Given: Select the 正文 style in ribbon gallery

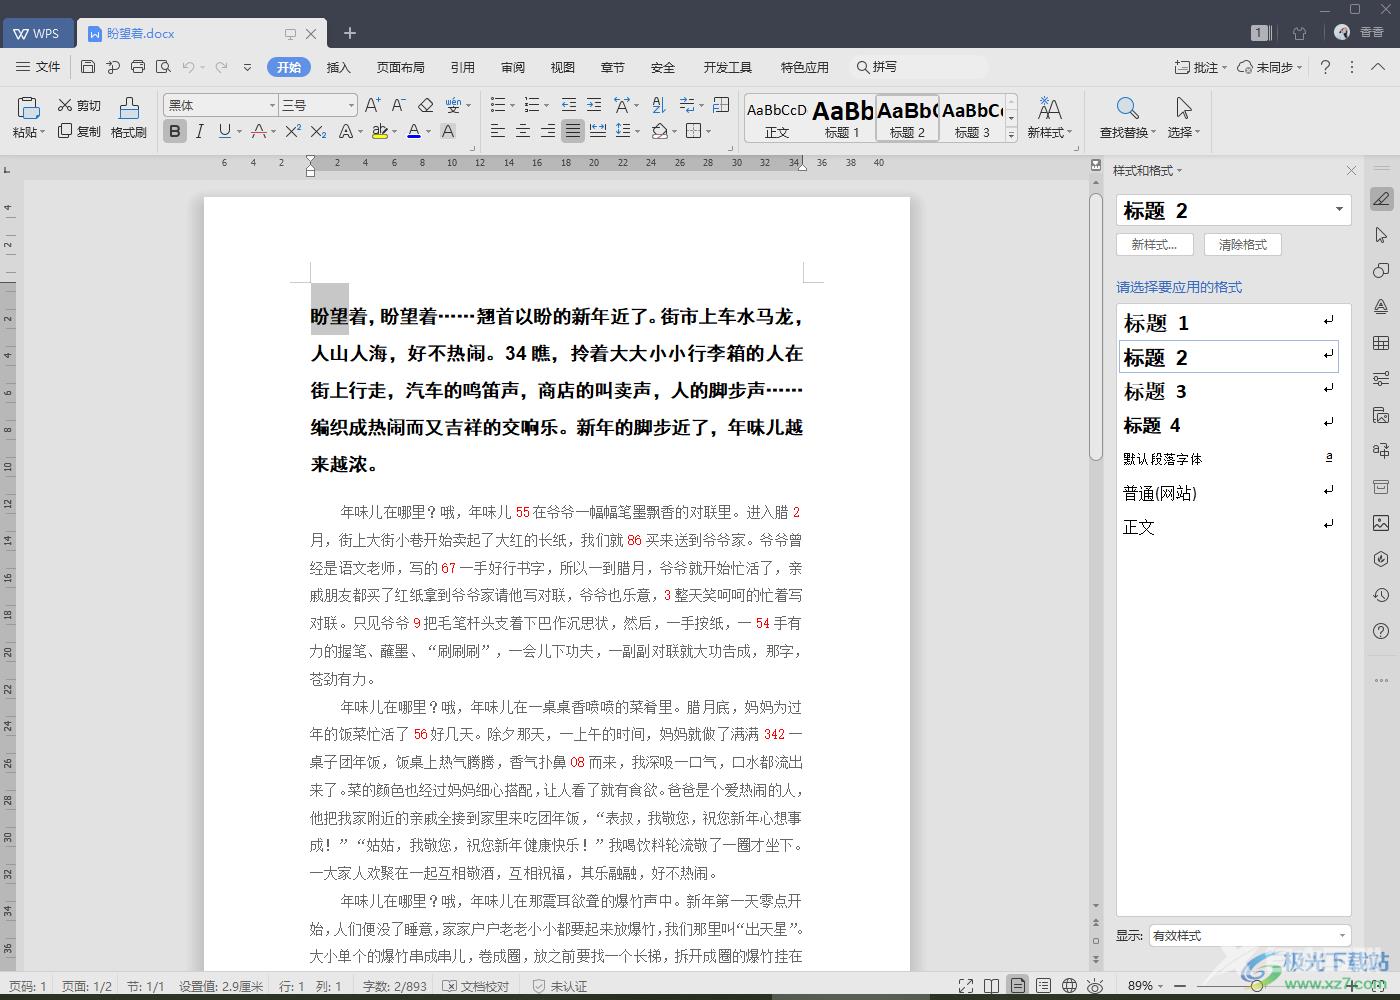Looking at the screenshot, I should (777, 118).
